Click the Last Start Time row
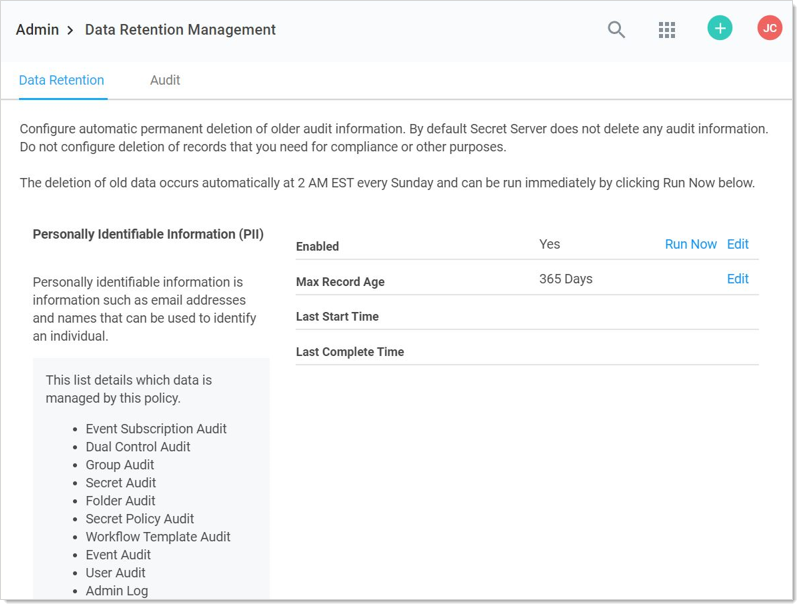 (x=337, y=317)
